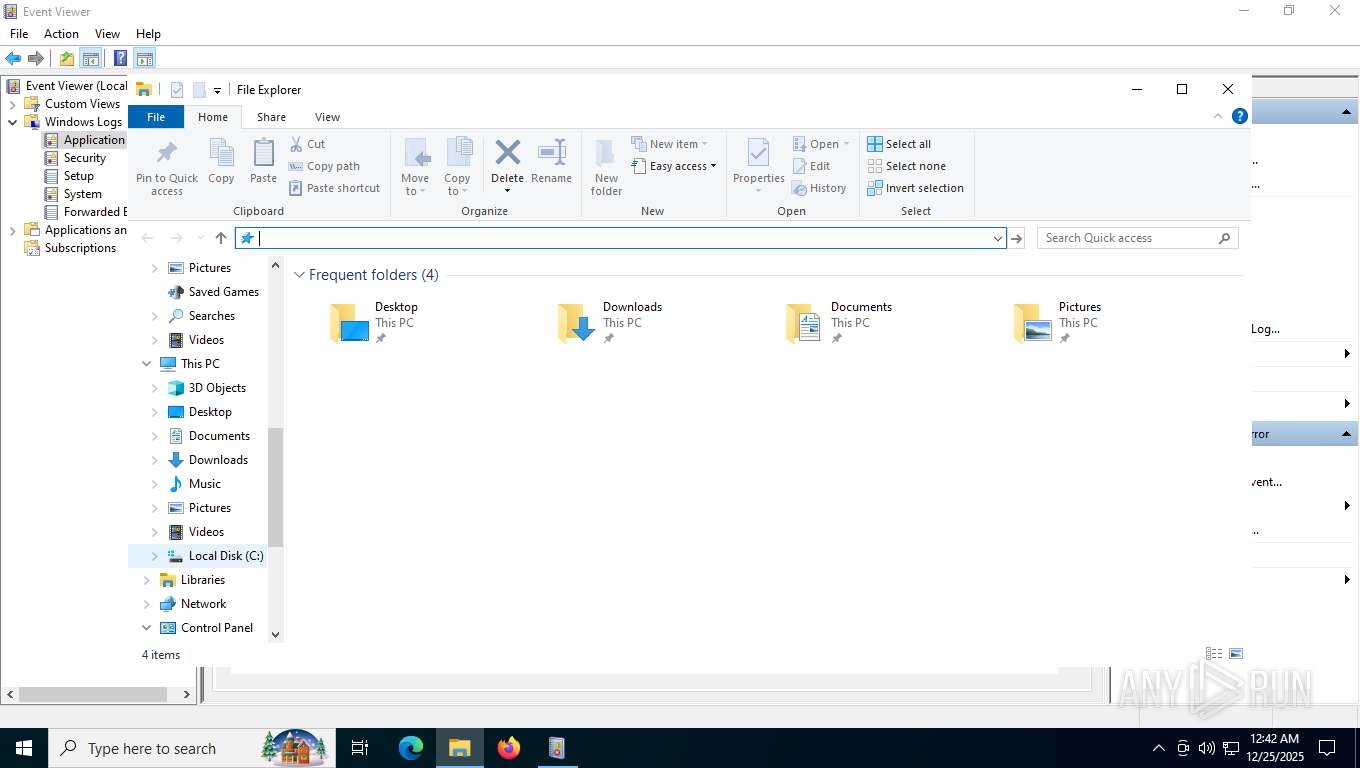Switch to the View ribbon tab

(327, 117)
